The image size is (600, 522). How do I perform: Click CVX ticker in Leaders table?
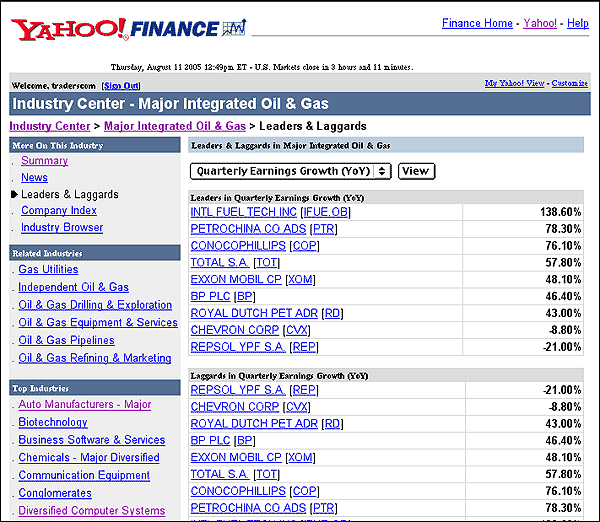[x=297, y=330]
